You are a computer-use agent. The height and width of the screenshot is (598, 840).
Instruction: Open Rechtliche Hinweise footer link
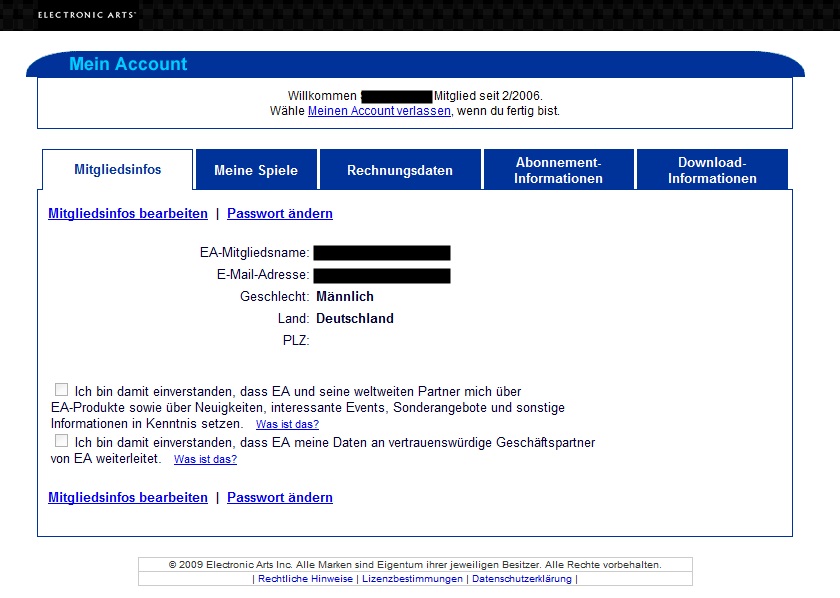pos(305,579)
